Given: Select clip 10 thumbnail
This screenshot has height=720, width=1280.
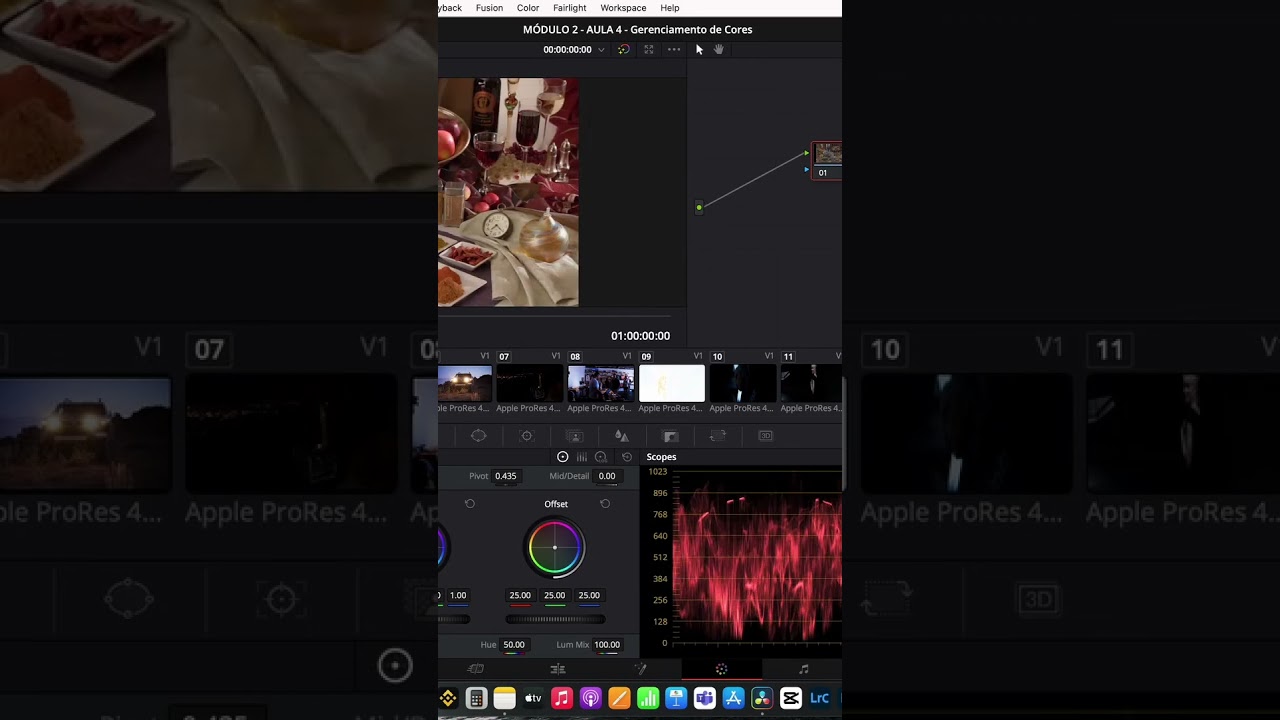Looking at the screenshot, I should coord(743,383).
